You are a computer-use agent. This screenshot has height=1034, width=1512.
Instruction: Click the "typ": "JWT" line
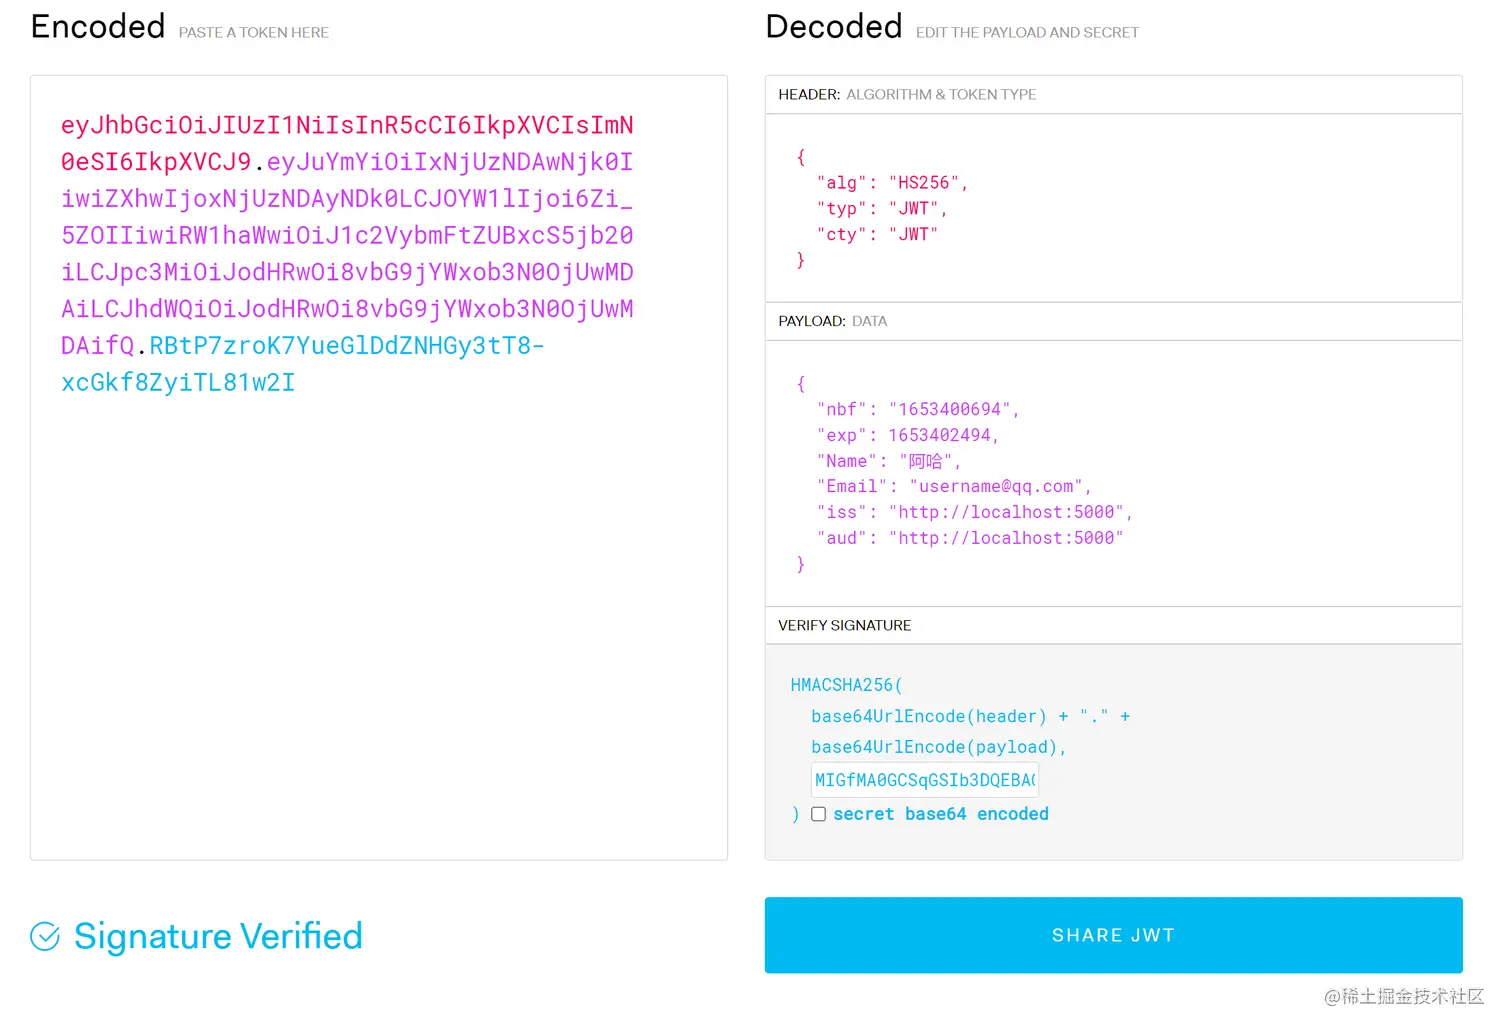pyautogui.click(x=881, y=209)
